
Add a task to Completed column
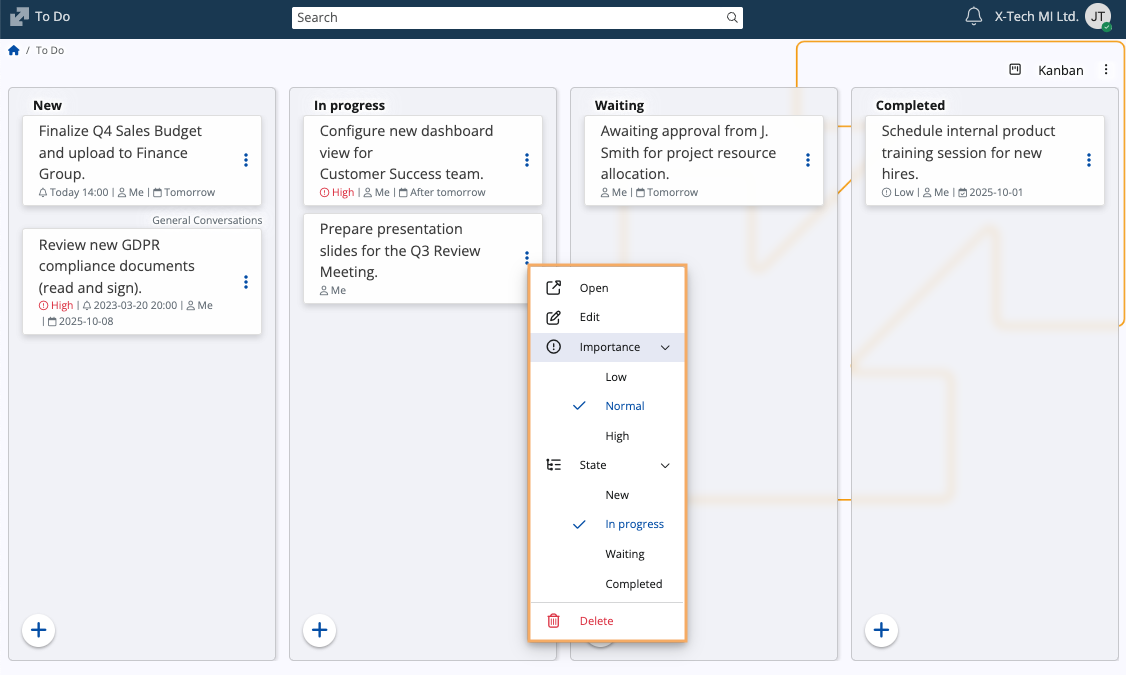click(x=881, y=630)
